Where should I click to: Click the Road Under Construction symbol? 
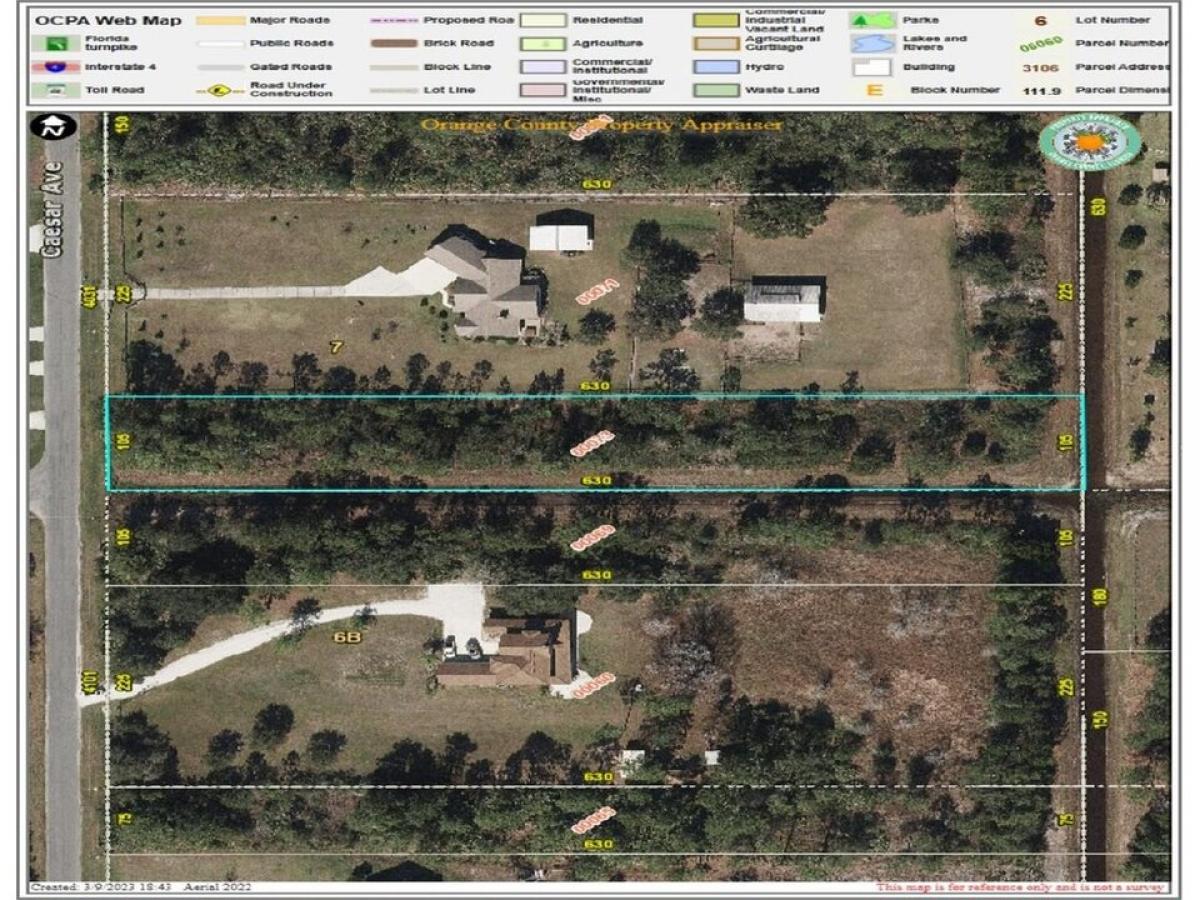[x=220, y=90]
